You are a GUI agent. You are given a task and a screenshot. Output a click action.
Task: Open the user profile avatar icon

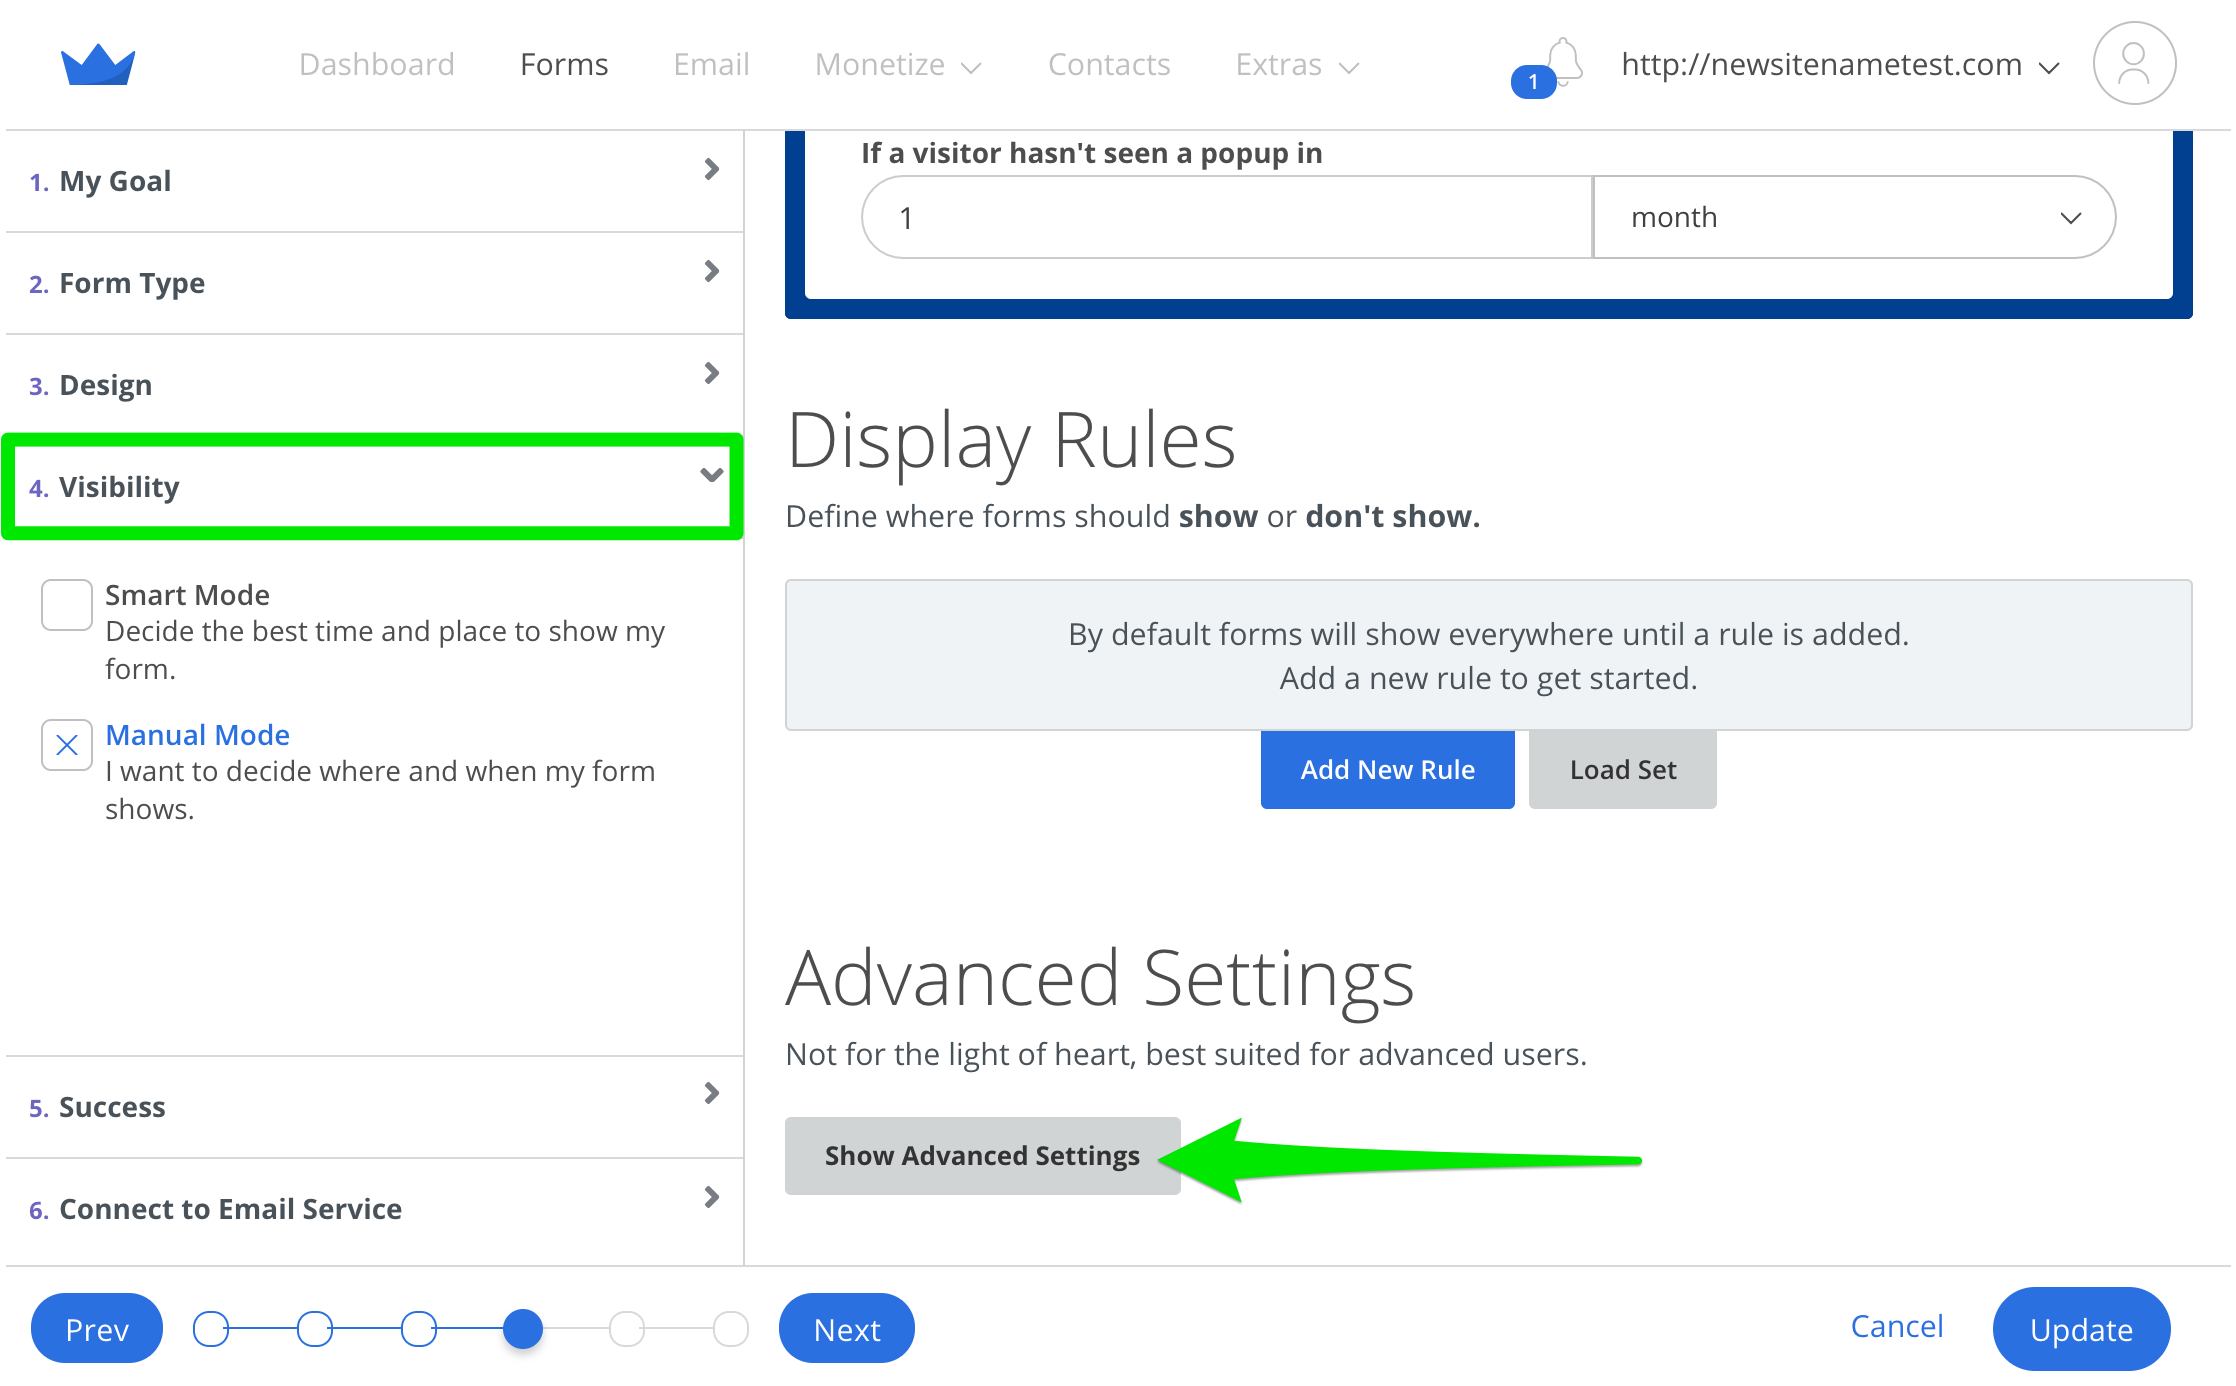point(2133,64)
